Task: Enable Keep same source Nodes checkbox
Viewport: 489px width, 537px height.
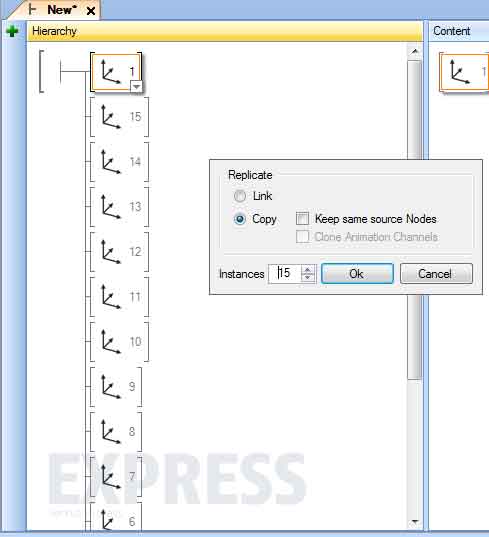Action: click(302, 219)
